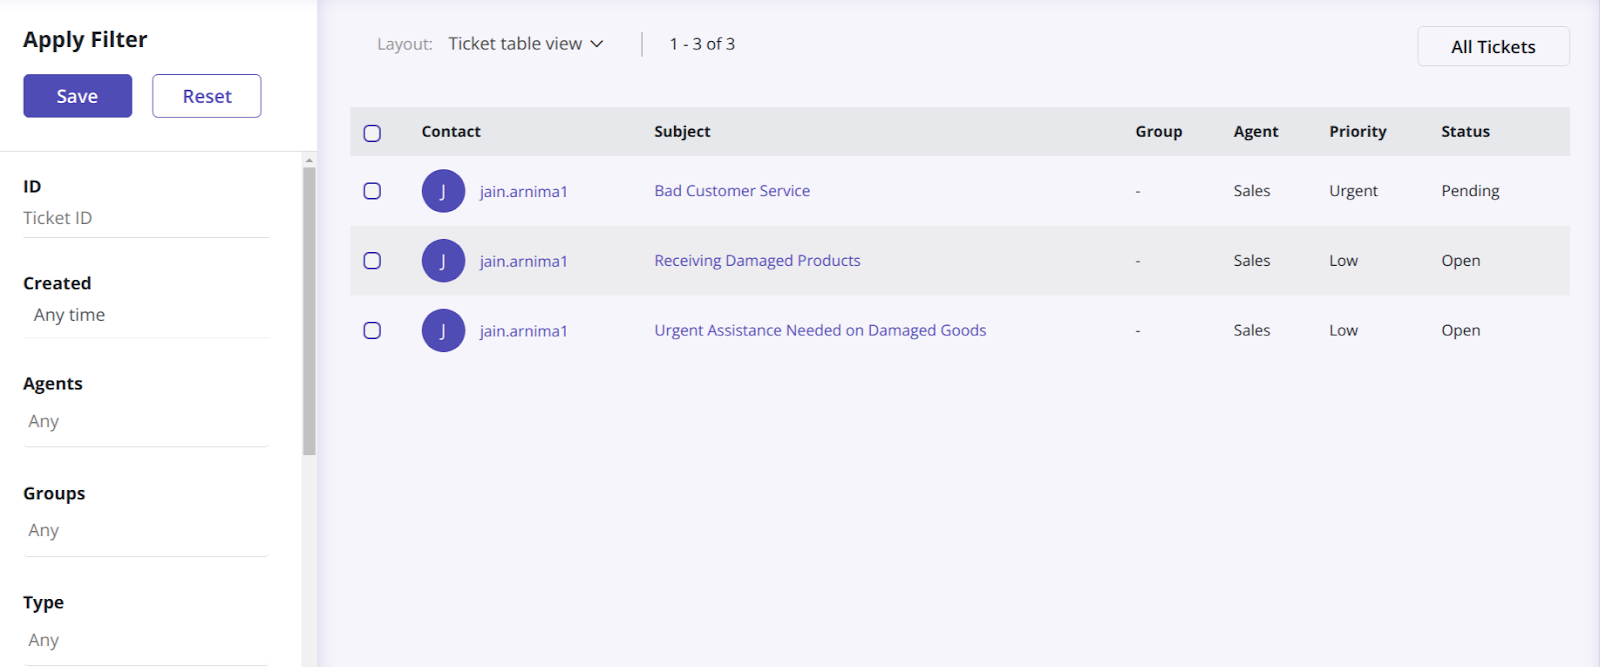
Task: Click avatar icon for Receiving Damaged Products ticket
Action: pos(443,261)
